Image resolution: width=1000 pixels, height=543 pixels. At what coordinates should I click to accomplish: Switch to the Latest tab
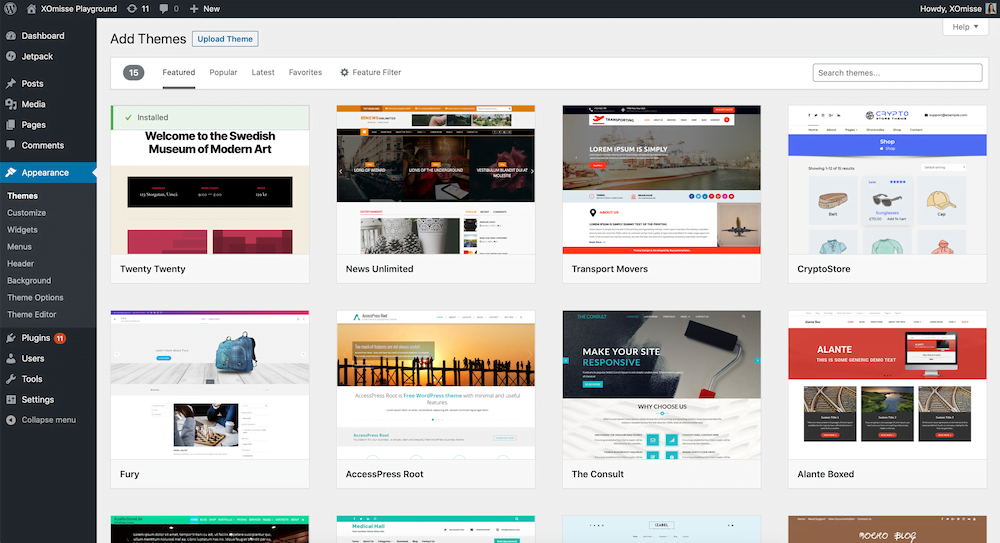(263, 72)
